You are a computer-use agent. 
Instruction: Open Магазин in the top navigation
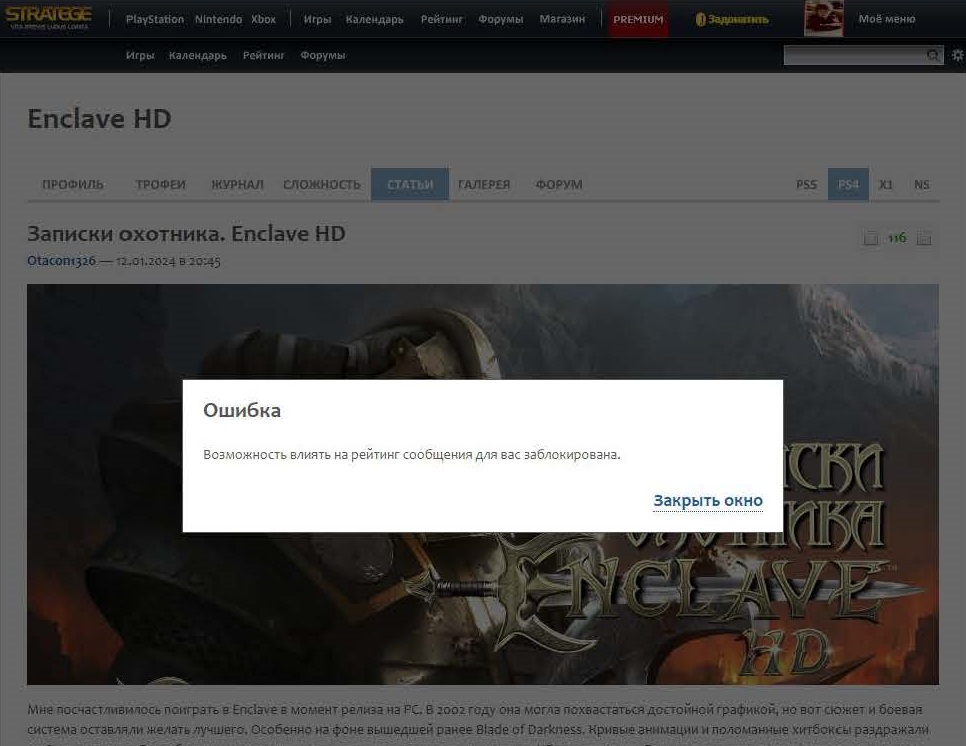coord(562,19)
